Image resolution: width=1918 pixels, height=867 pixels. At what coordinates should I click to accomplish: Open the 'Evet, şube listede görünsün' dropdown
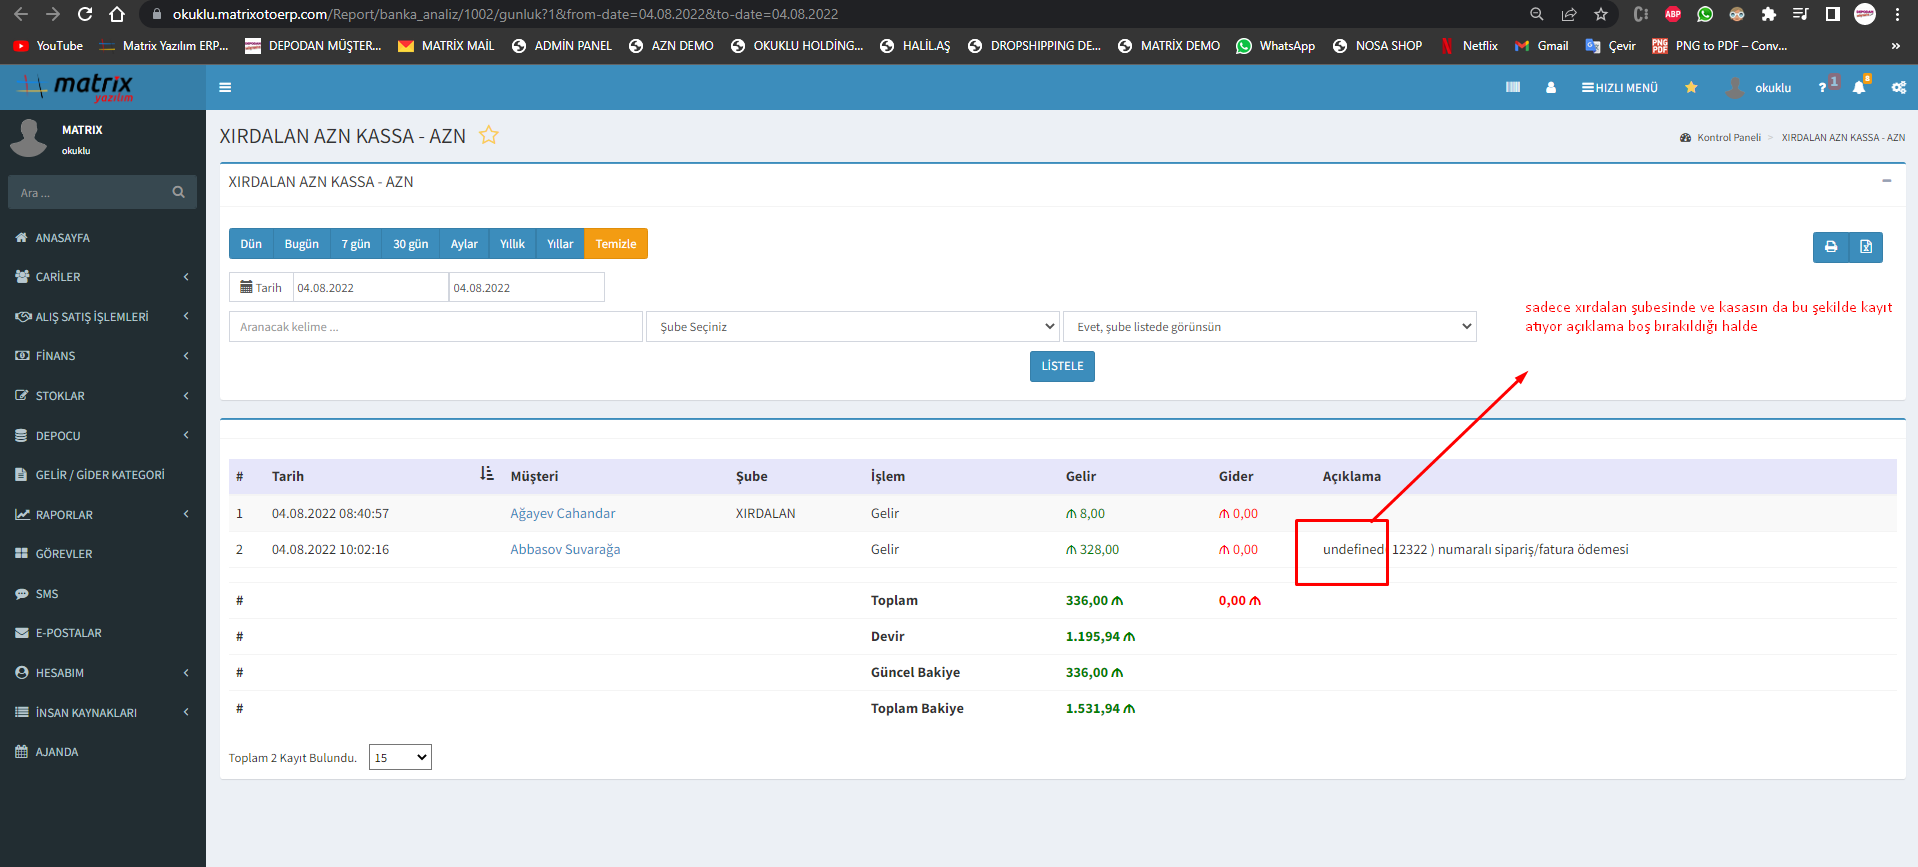point(1269,327)
